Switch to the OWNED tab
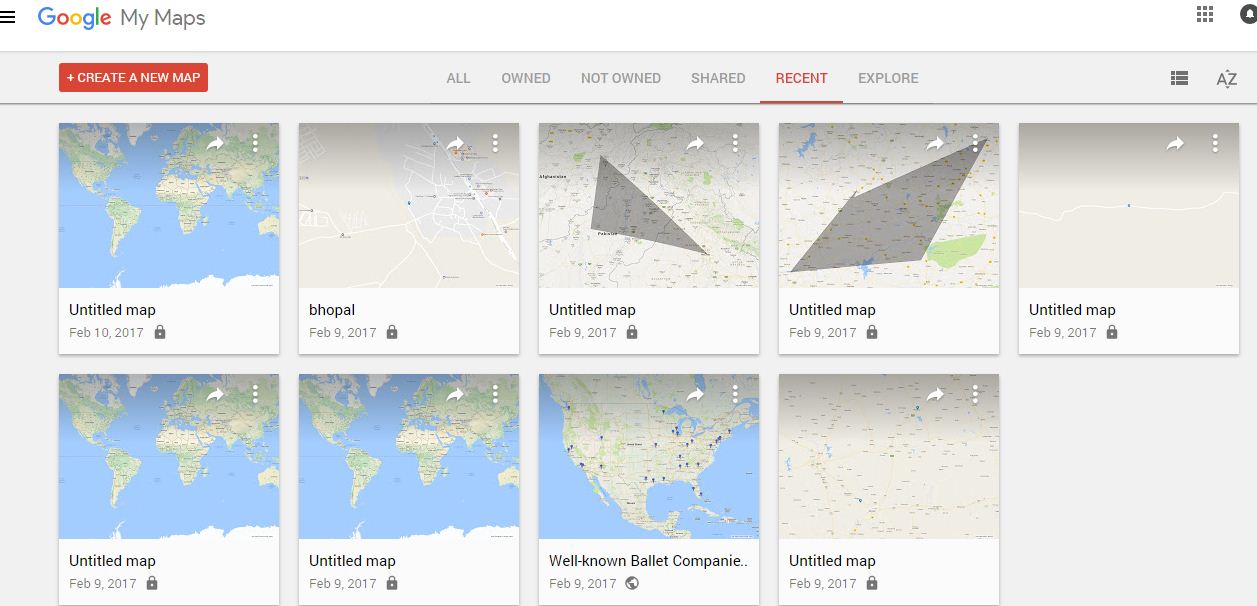The image size is (1257, 606). pos(526,78)
